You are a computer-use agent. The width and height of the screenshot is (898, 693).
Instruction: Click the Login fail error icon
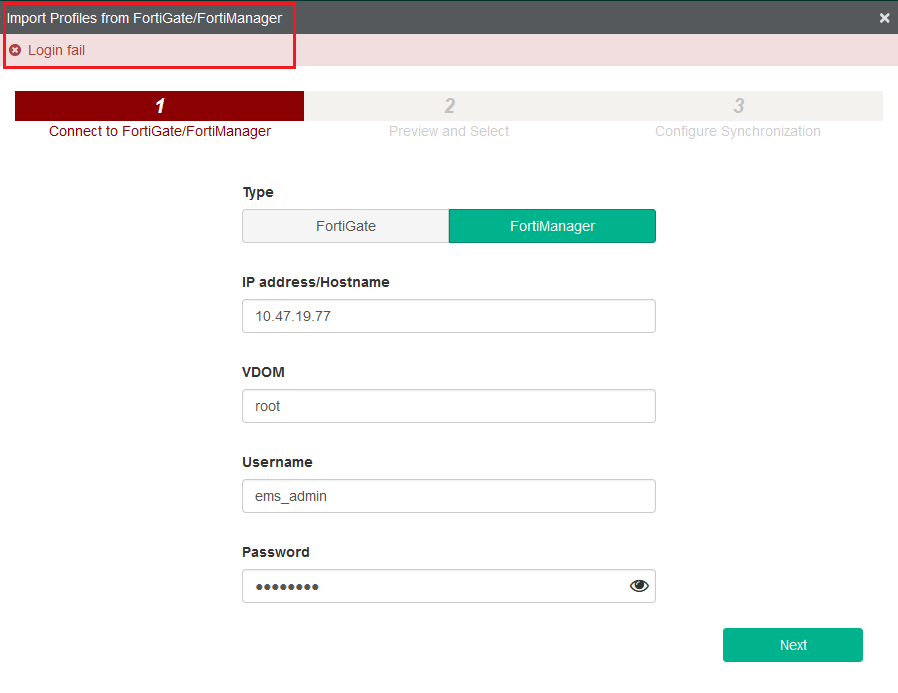point(15,50)
